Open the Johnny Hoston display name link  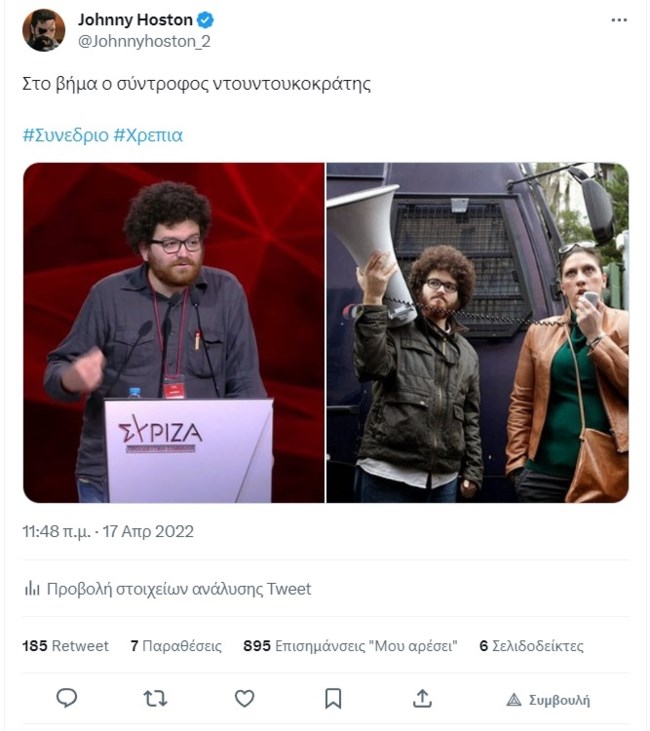[135, 20]
